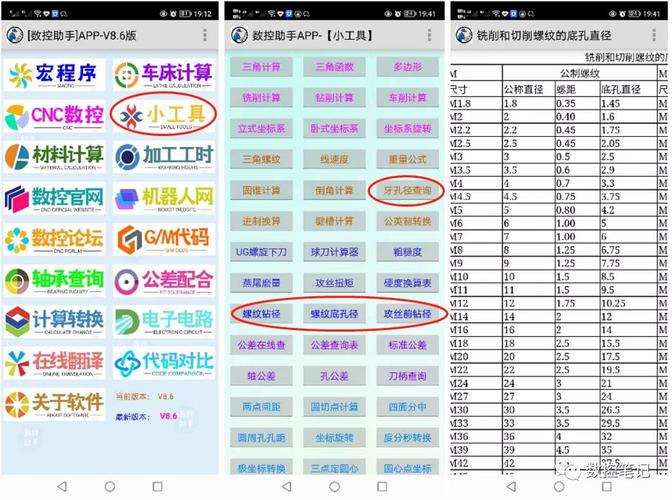
Task: Tap app logo in the 小工具 title bar
Action: pos(239,35)
